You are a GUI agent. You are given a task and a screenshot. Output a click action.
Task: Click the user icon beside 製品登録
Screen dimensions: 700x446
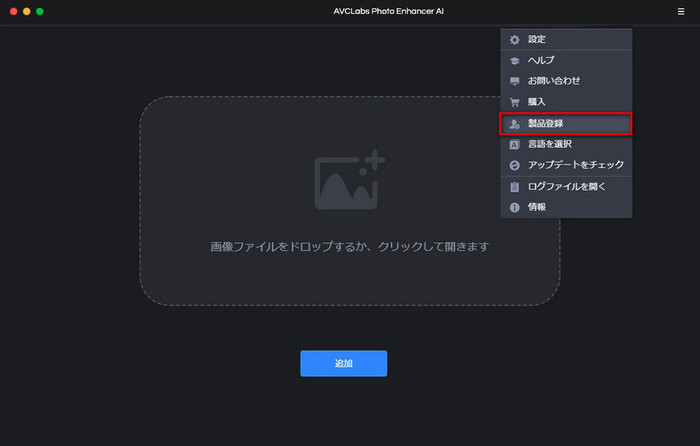[514, 124]
